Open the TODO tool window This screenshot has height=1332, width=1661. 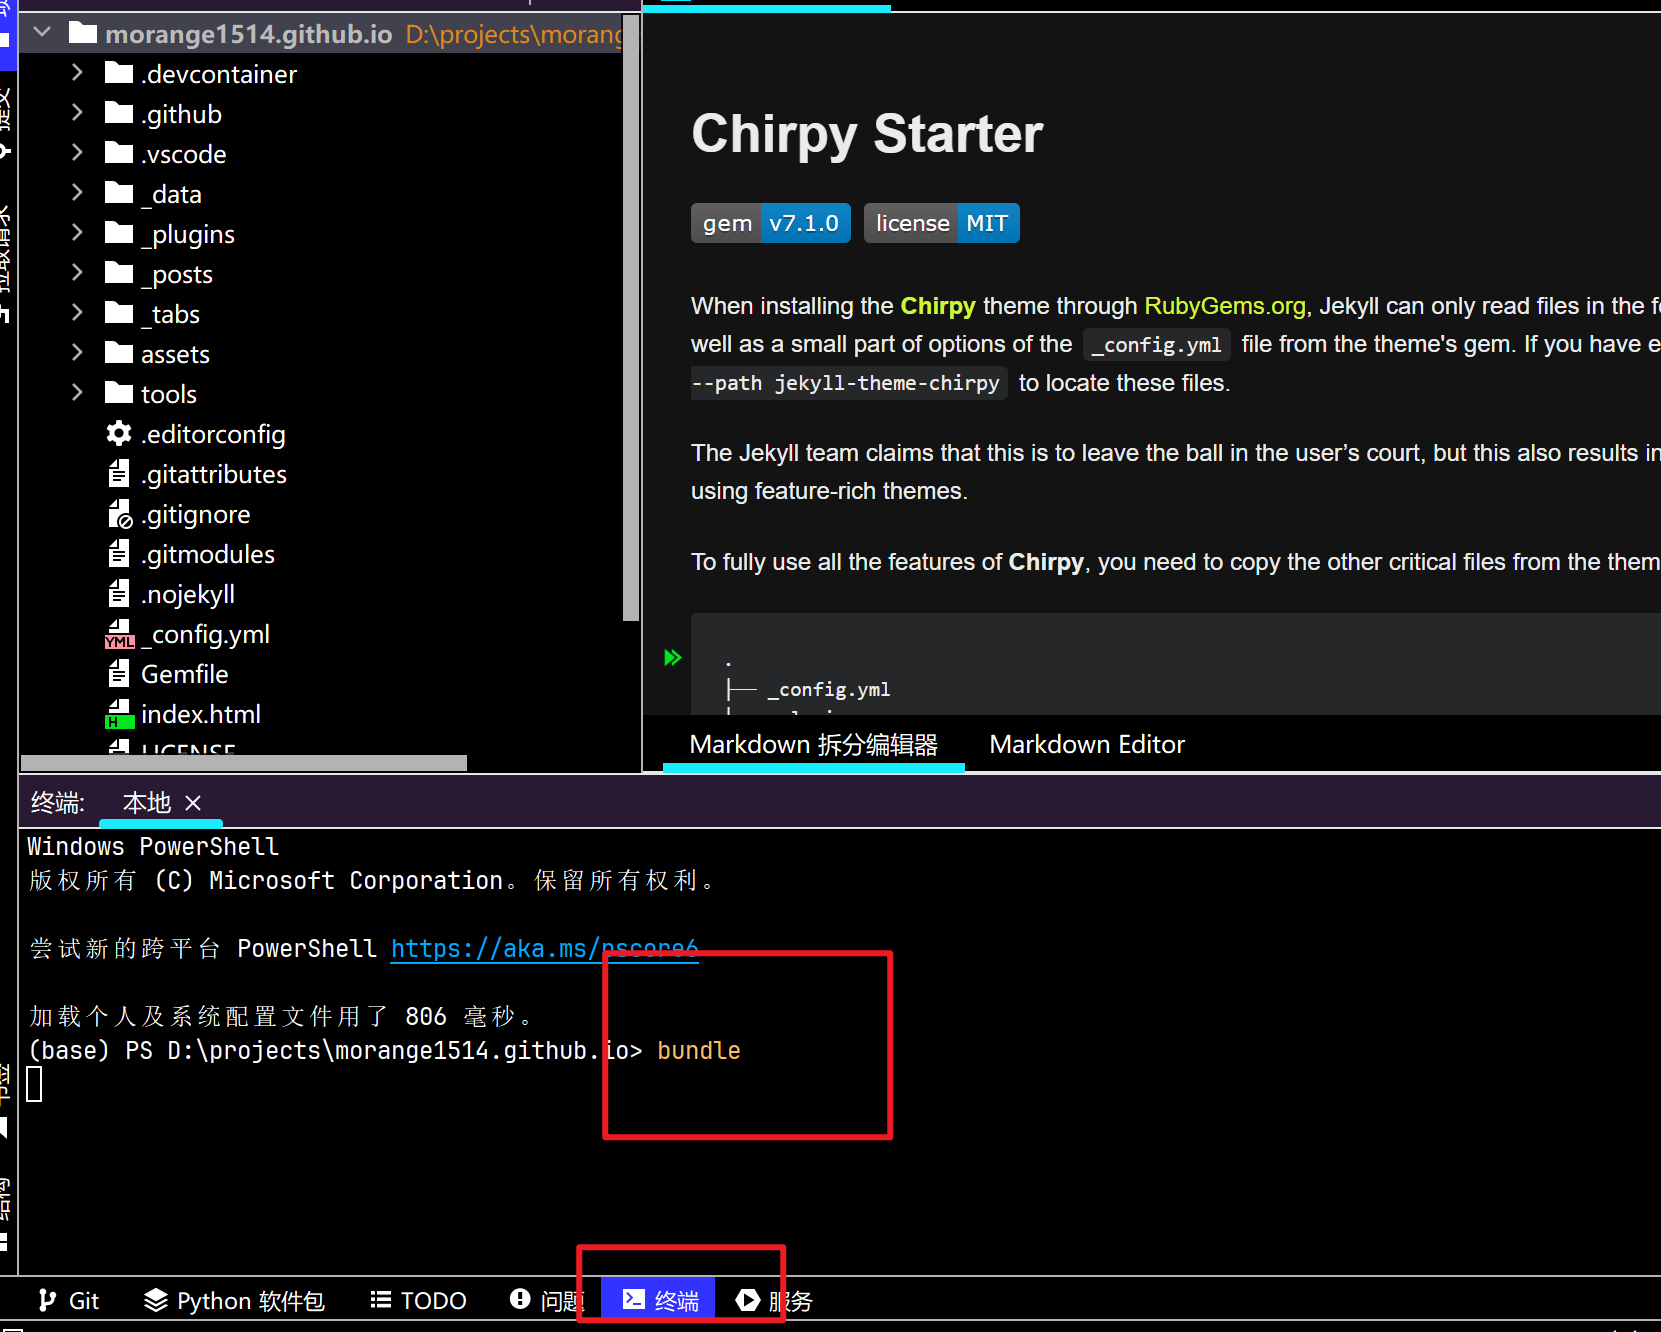pyautogui.click(x=418, y=1300)
